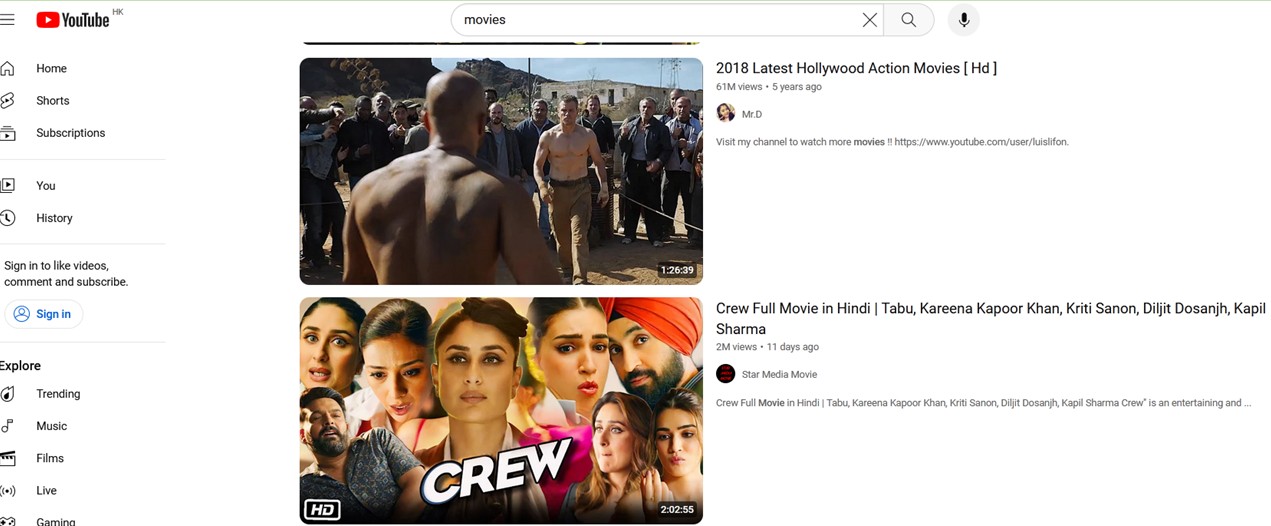Click the 1:26:39 duration badge
Viewport: 1271px width, 526px height.
click(678, 270)
